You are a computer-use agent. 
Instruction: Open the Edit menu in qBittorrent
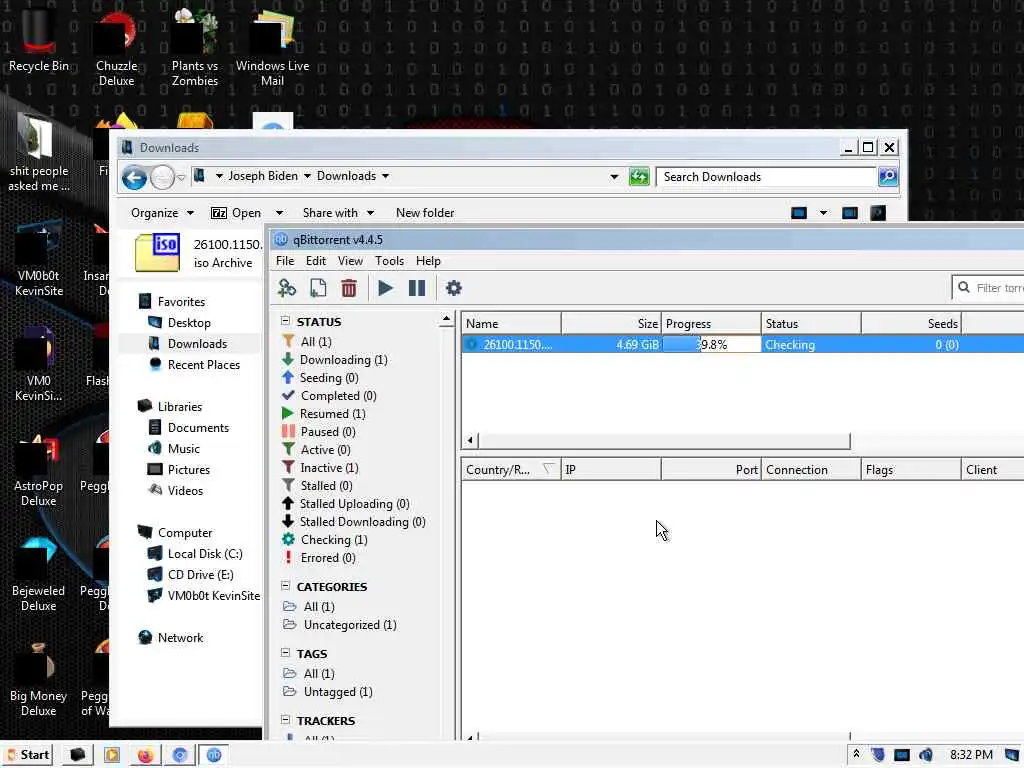click(x=315, y=261)
